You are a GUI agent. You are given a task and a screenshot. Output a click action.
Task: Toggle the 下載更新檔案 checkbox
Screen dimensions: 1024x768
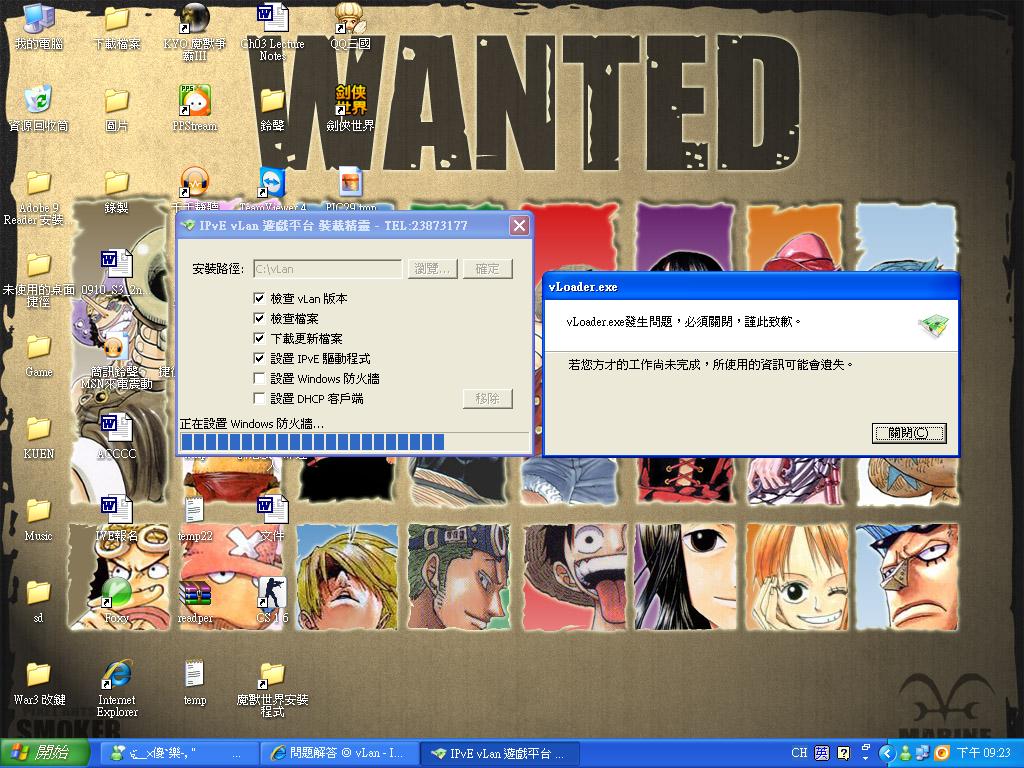click(259, 338)
